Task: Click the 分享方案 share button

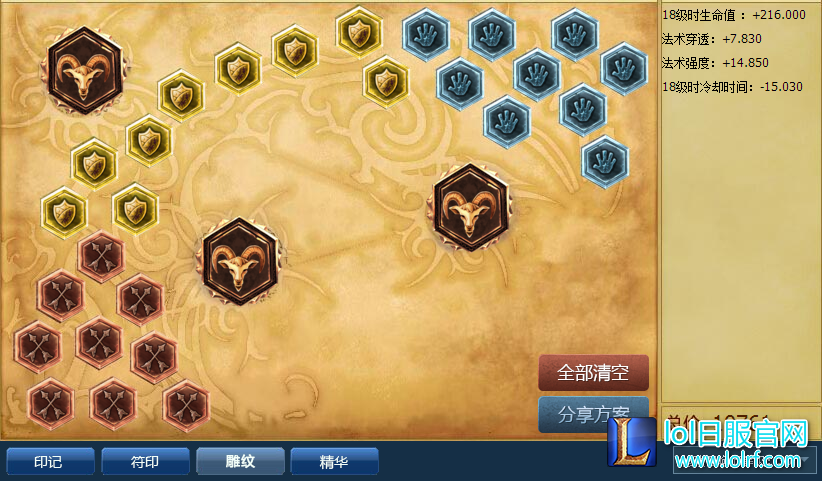Action: pos(593,414)
